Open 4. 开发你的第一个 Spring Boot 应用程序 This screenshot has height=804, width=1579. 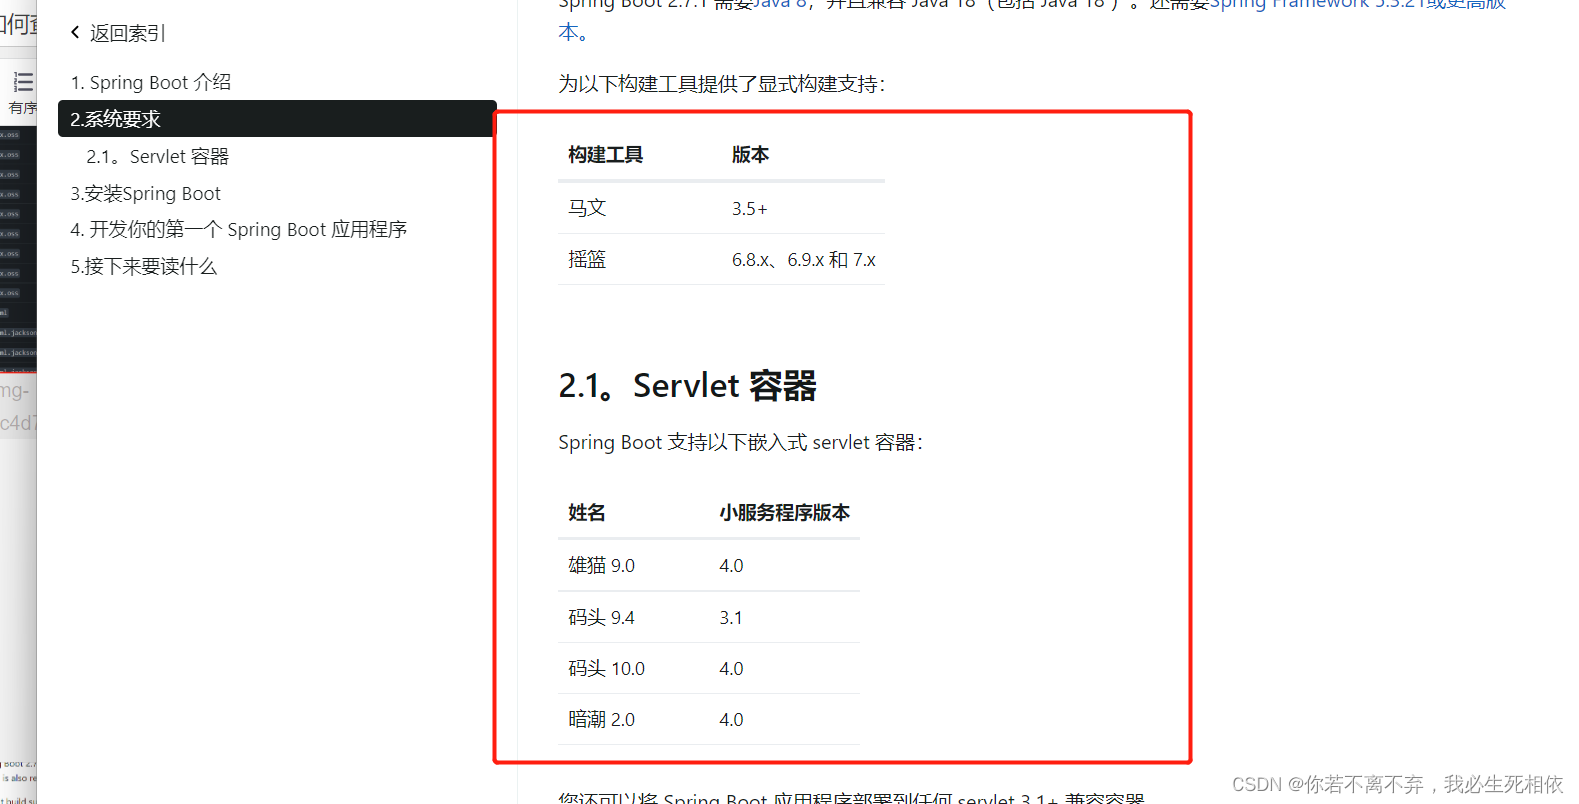[x=238, y=229]
